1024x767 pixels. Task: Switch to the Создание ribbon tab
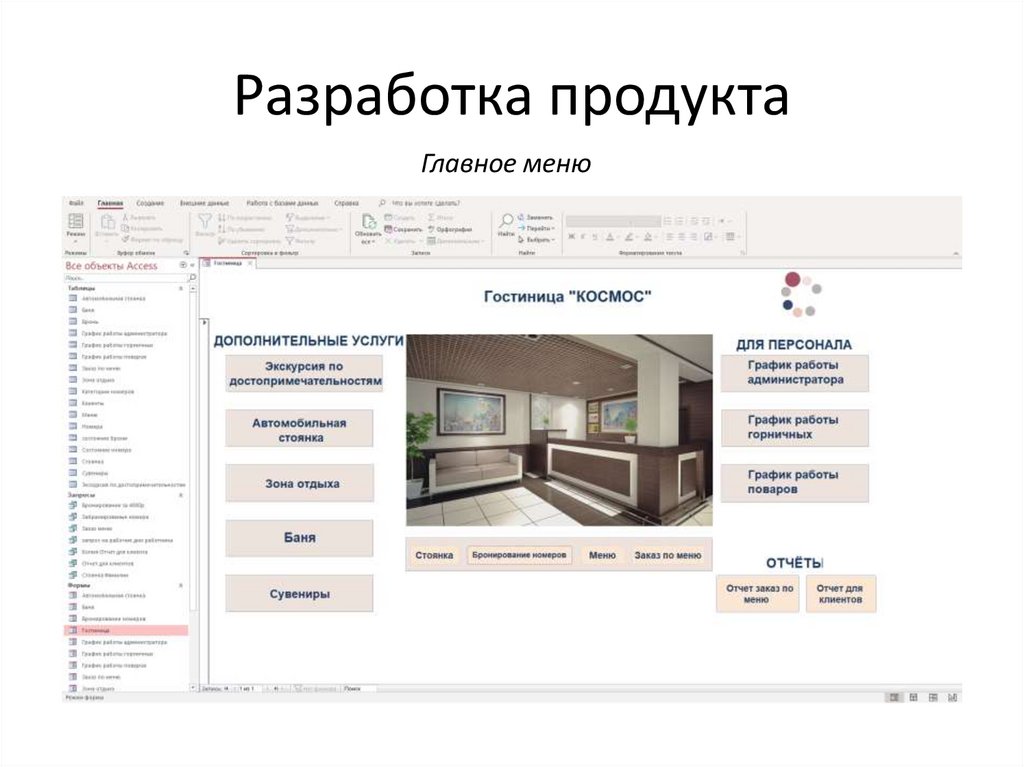(148, 203)
